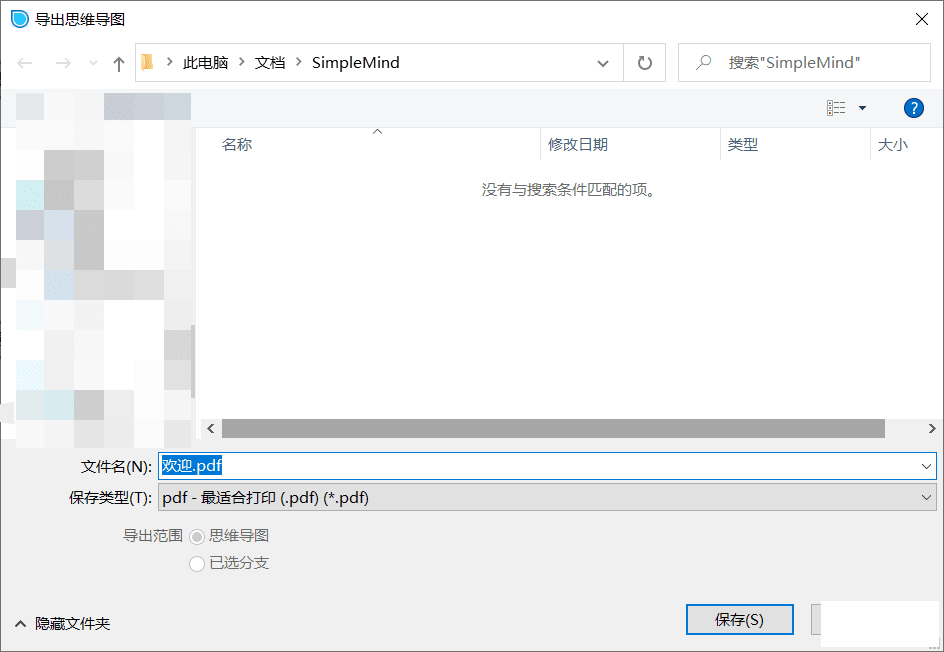Click the horizontal scrollbar in file list
The image size is (944, 652).
[553, 428]
